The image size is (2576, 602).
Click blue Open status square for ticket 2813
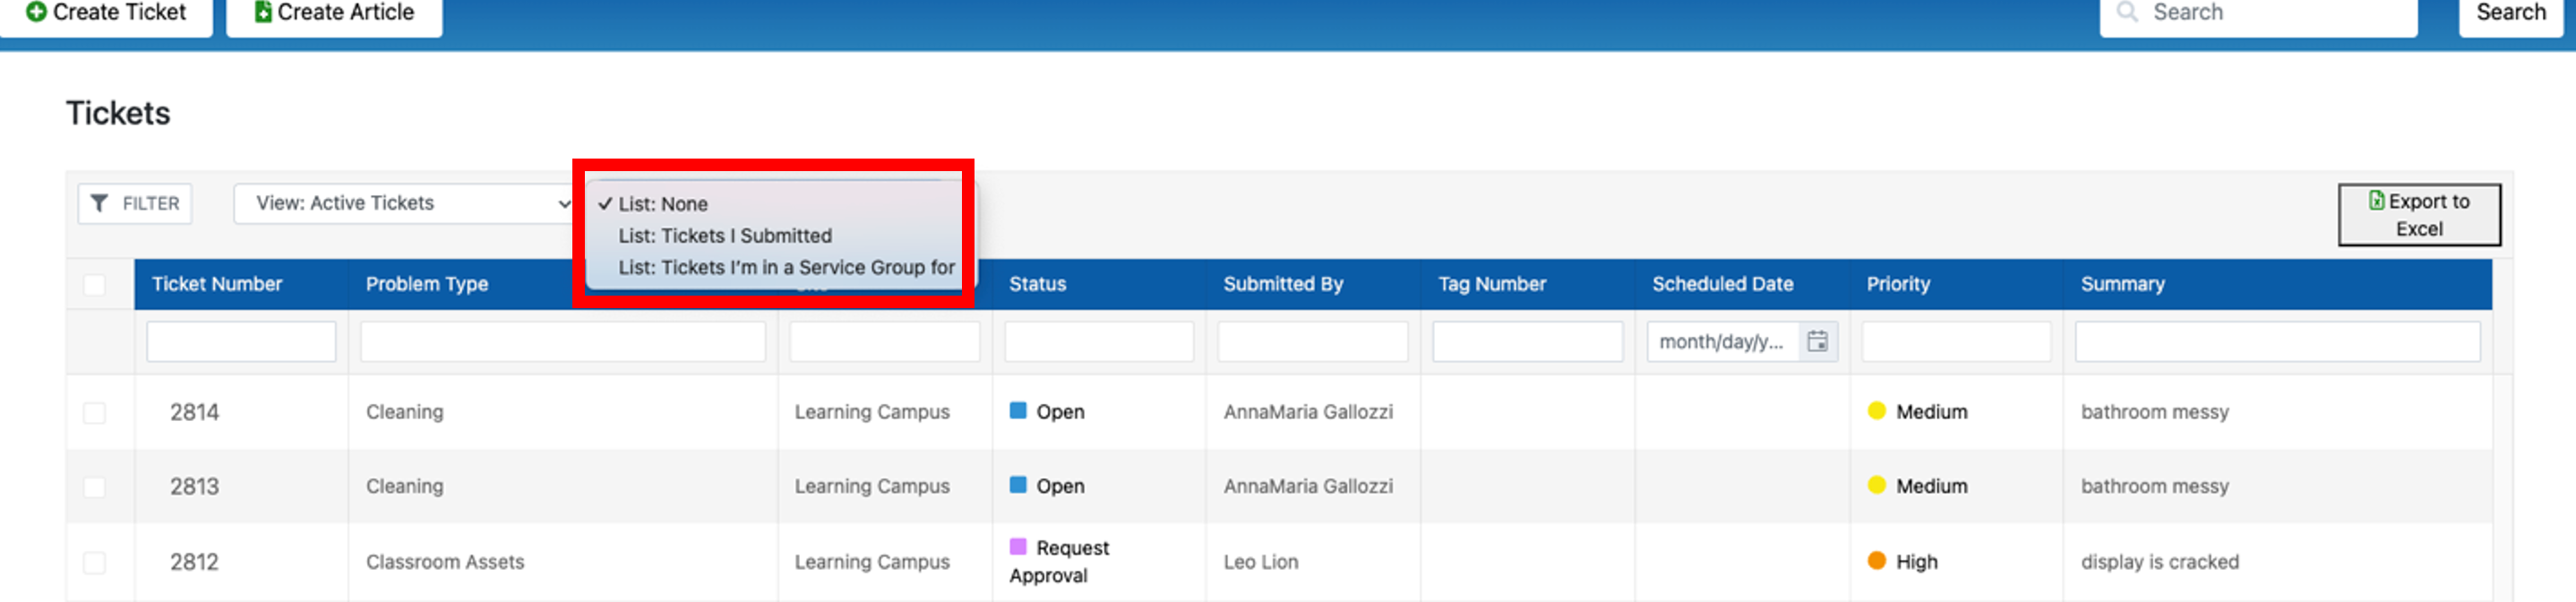pos(1018,484)
